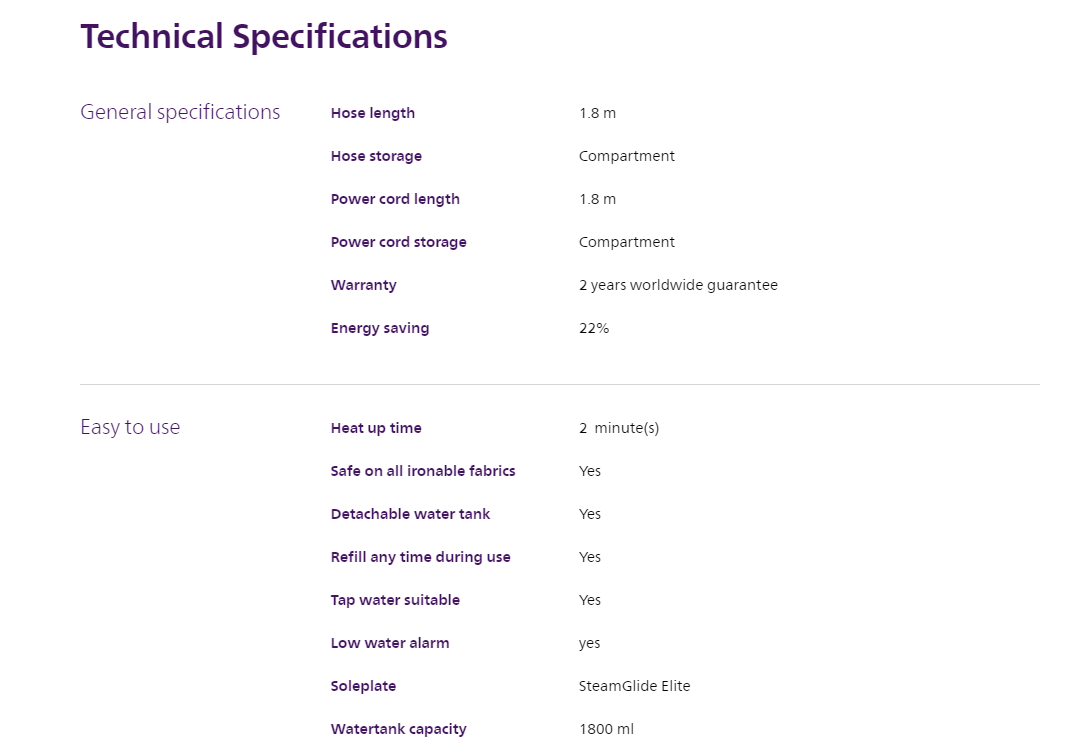This screenshot has width=1088, height=748.
Task: Select the Tap water suitable label
Action: pyautogui.click(x=395, y=600)
